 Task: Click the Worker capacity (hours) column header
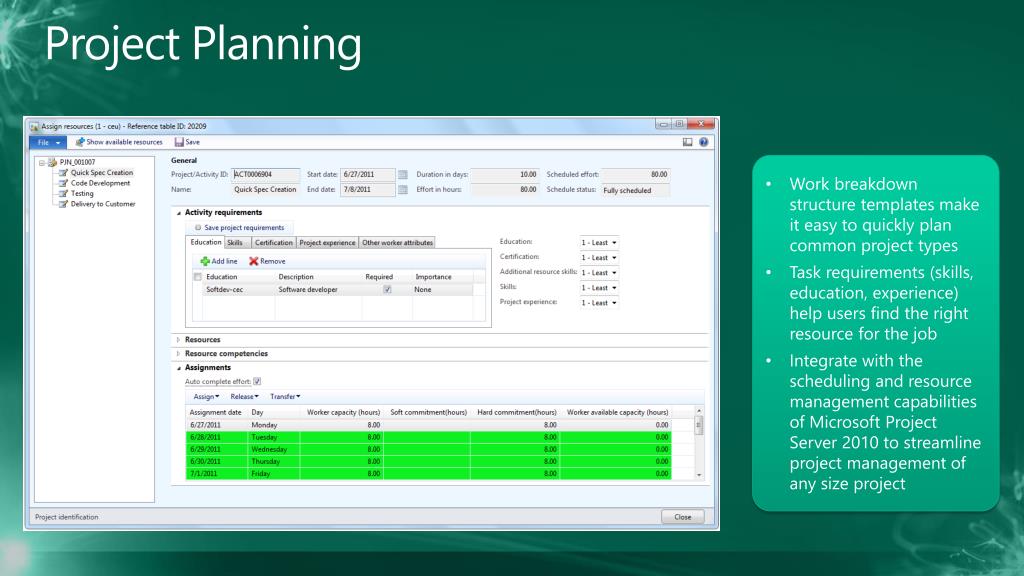342,413
